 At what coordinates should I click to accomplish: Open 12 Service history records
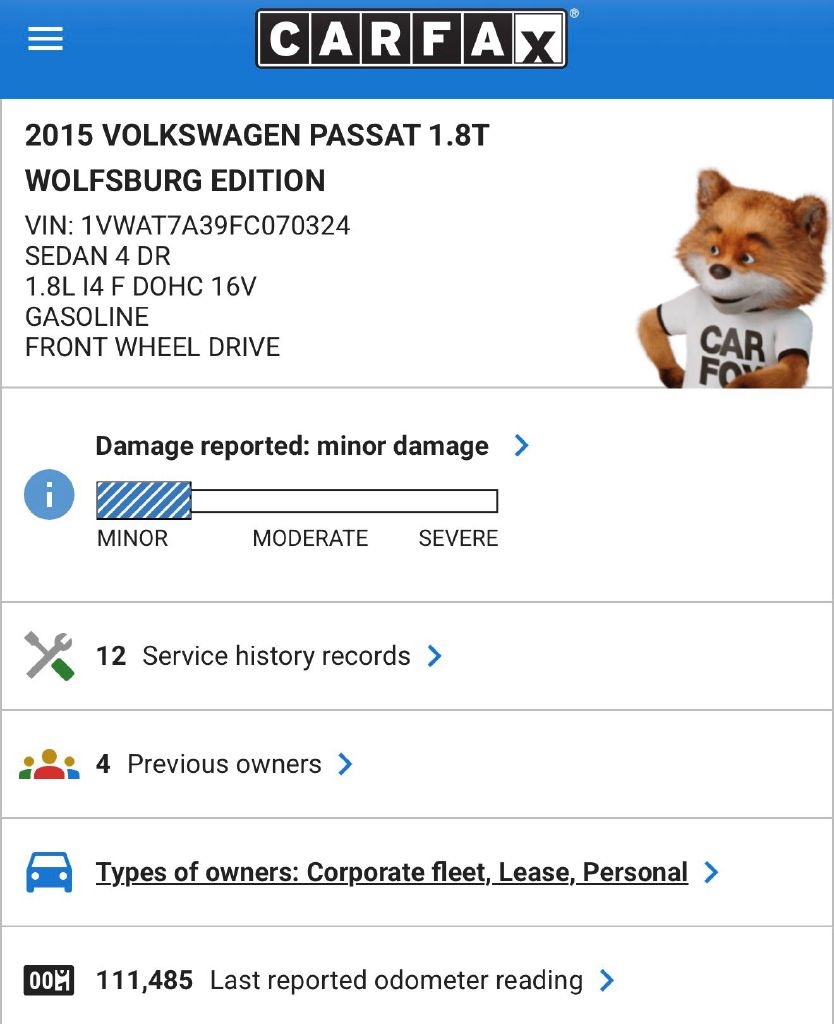(x=254, y=656)
